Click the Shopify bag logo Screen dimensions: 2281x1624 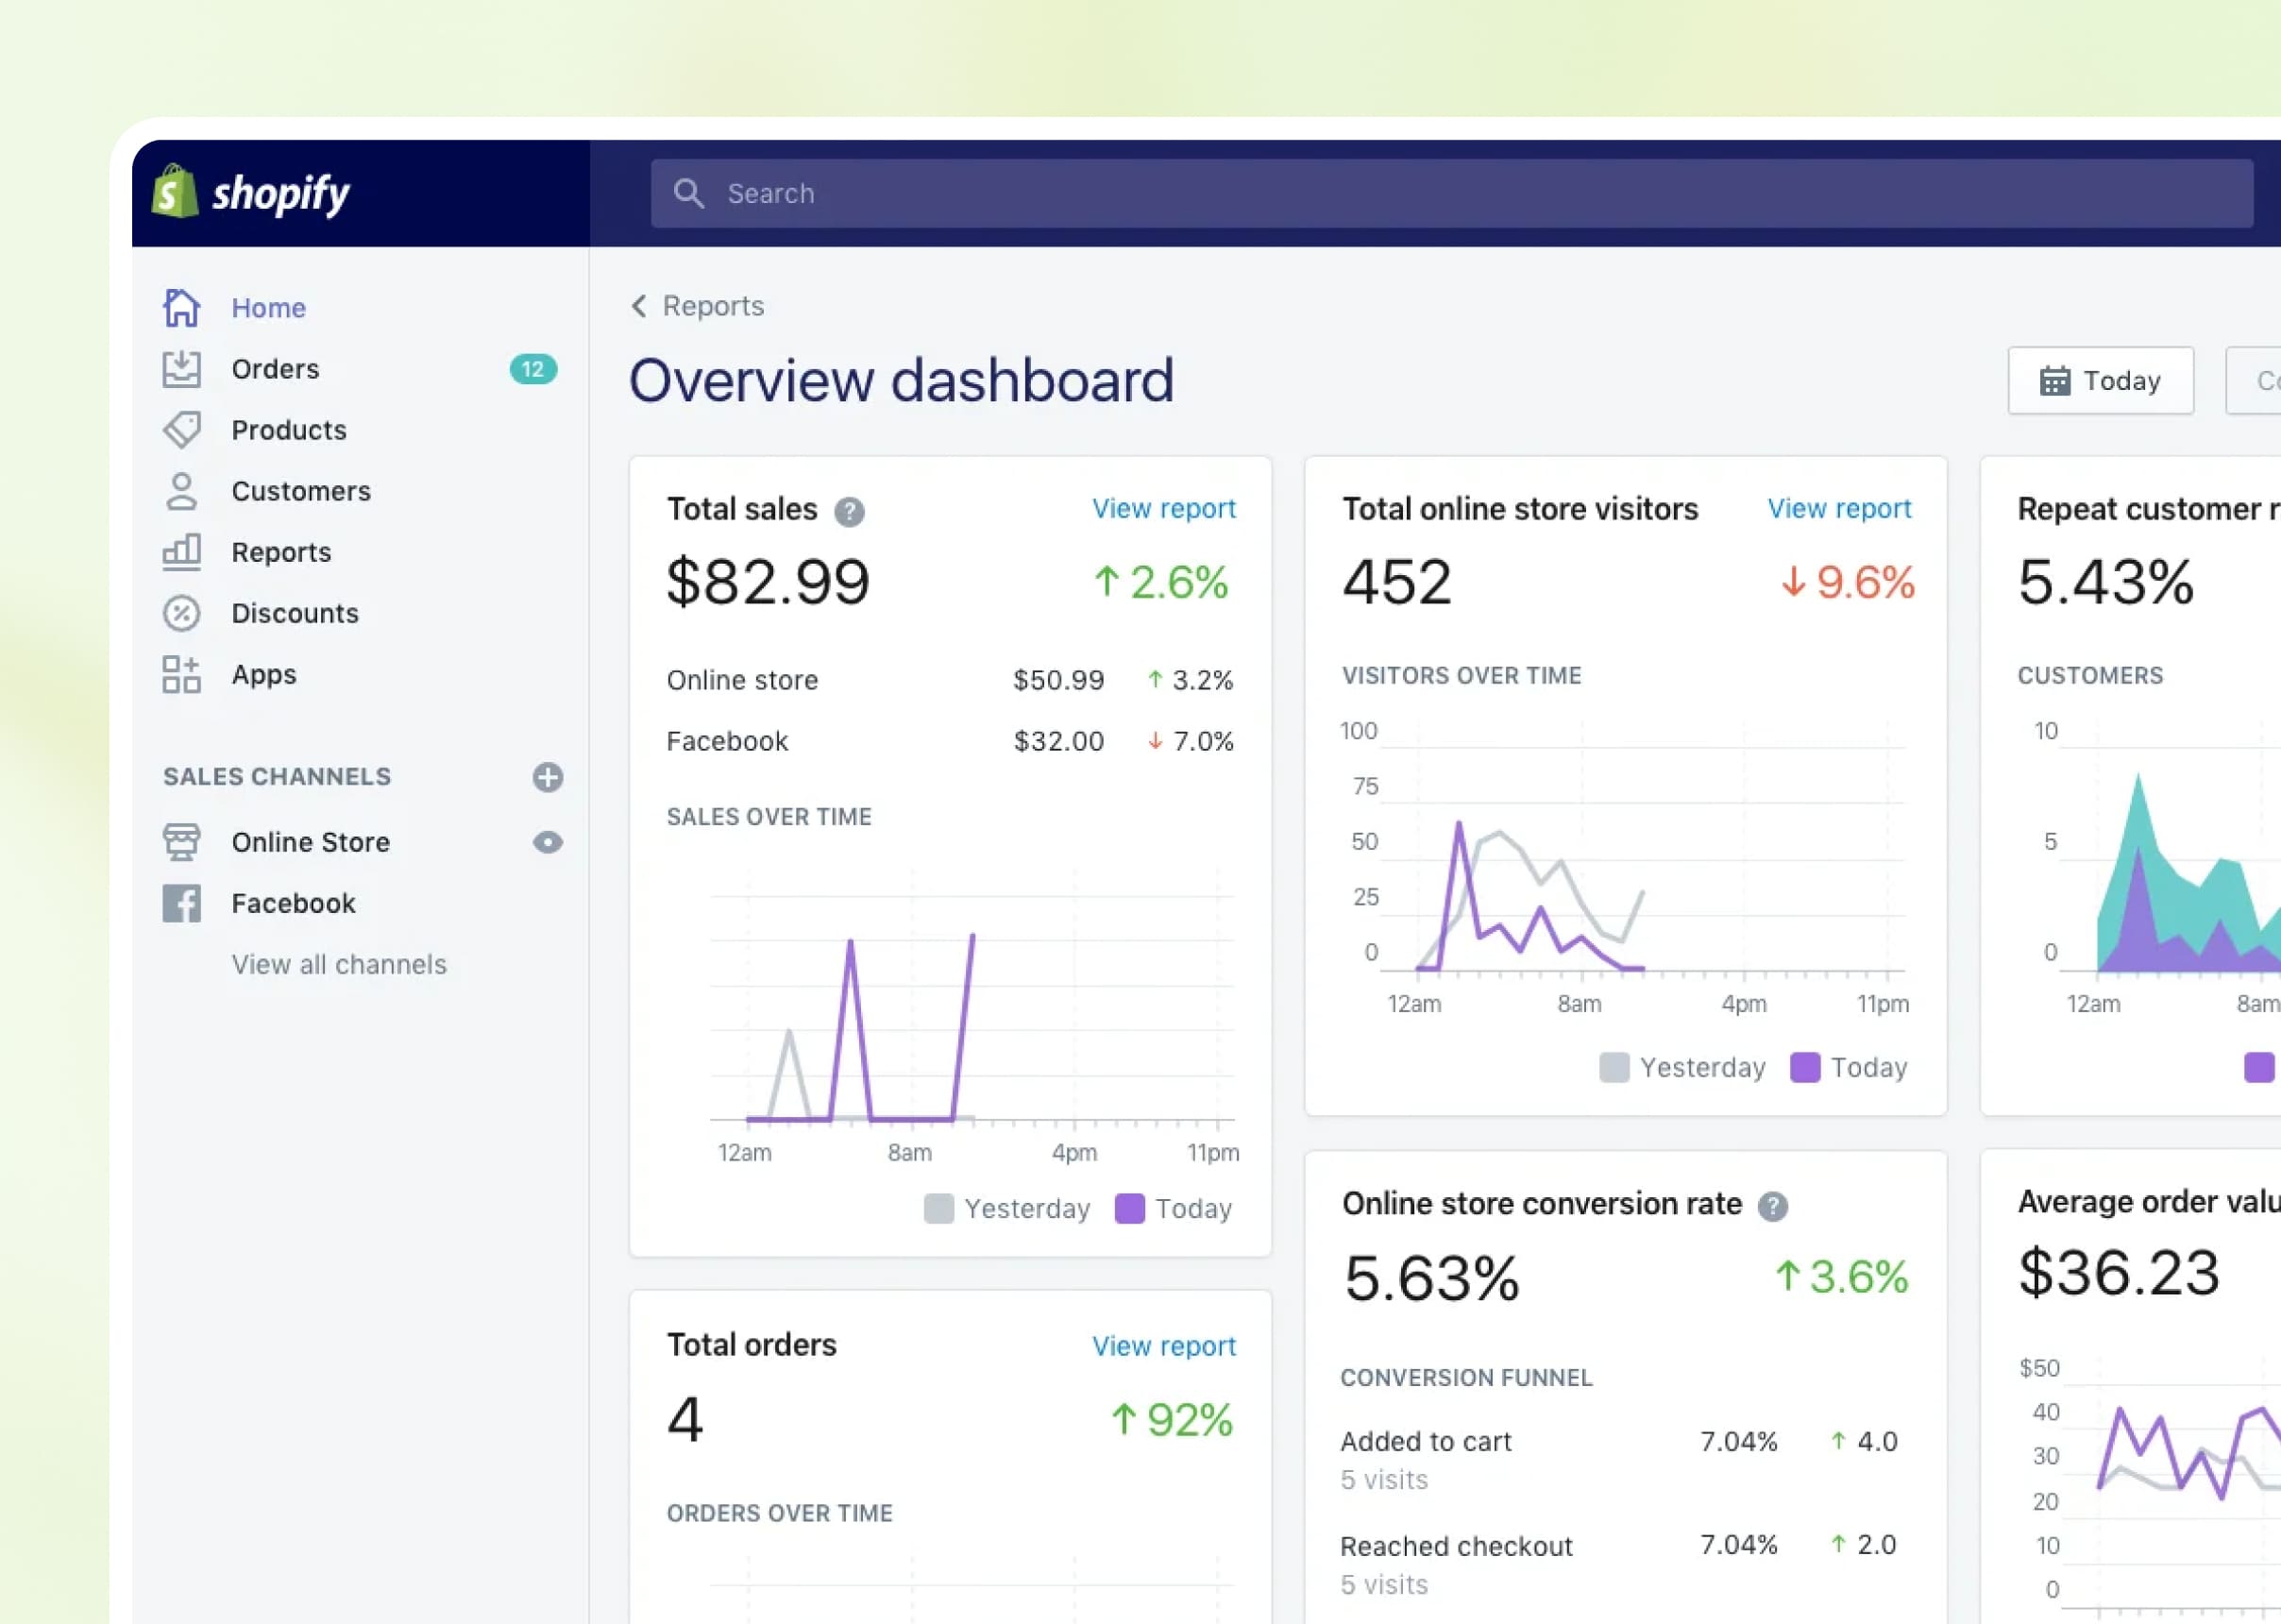[x=175, y=192]
